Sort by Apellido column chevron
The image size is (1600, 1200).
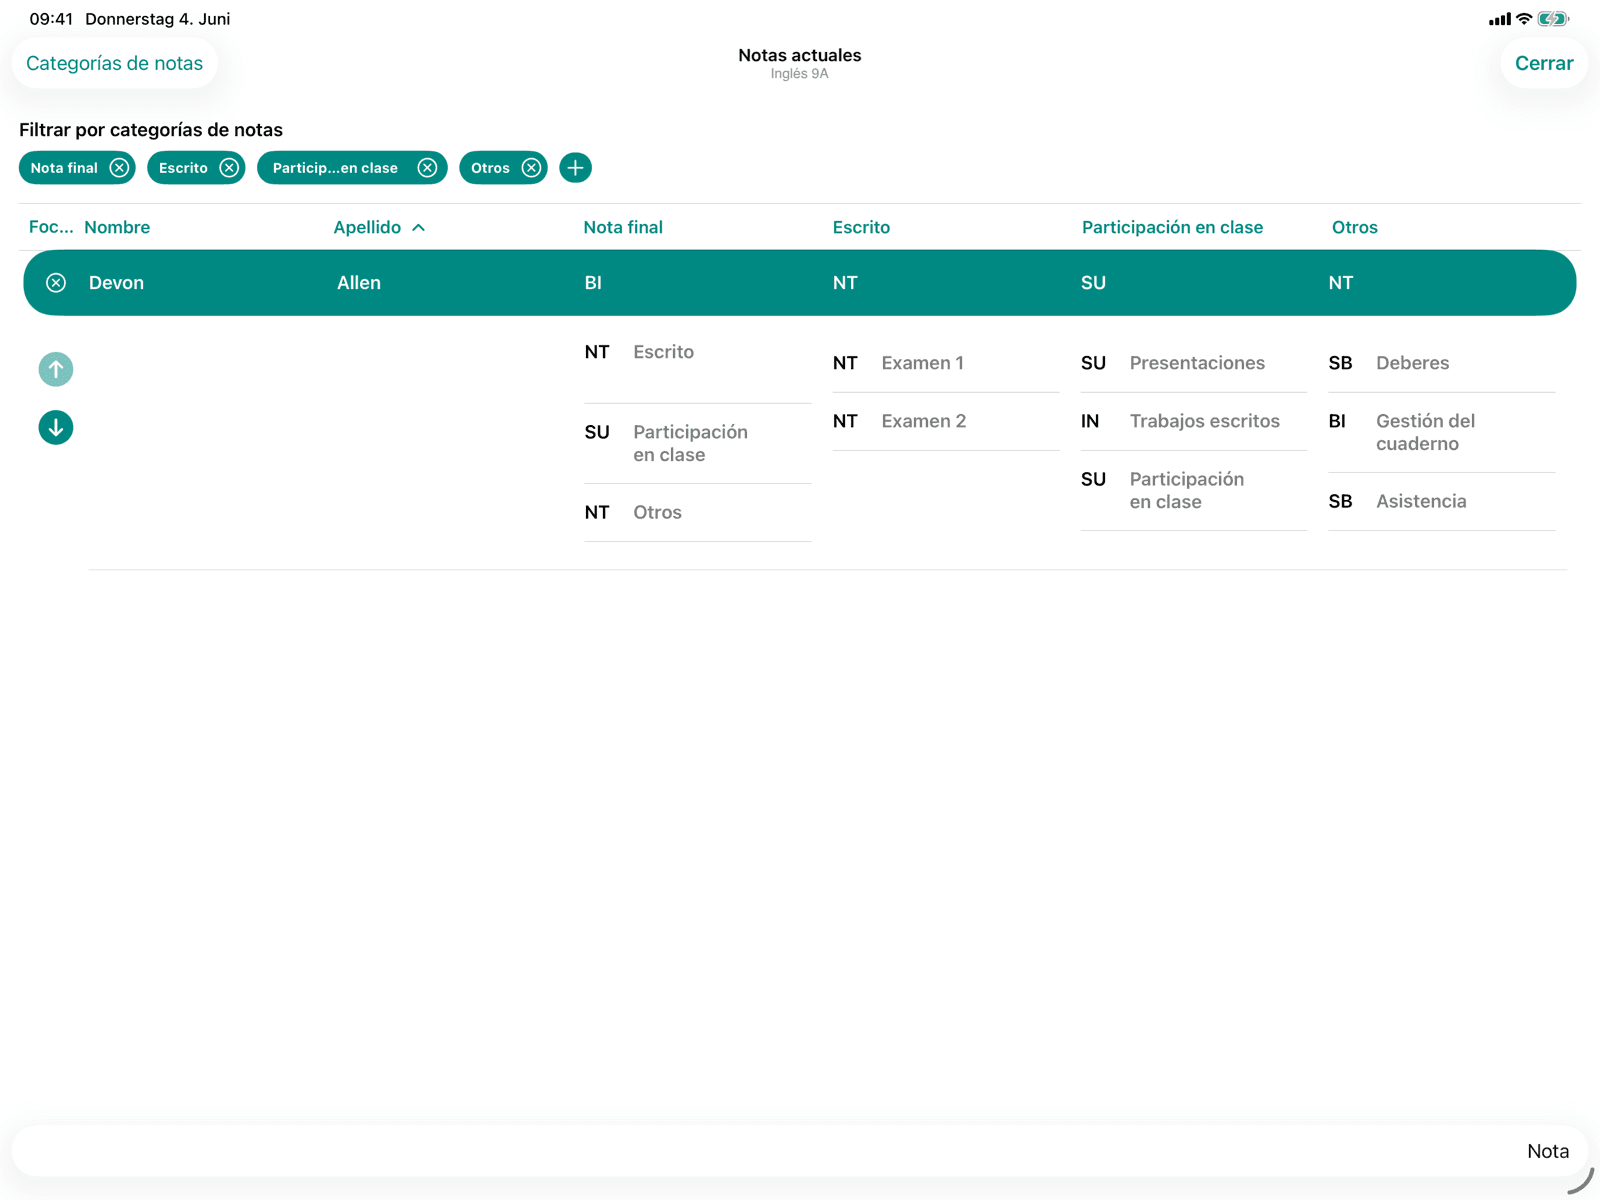(418, 228)
